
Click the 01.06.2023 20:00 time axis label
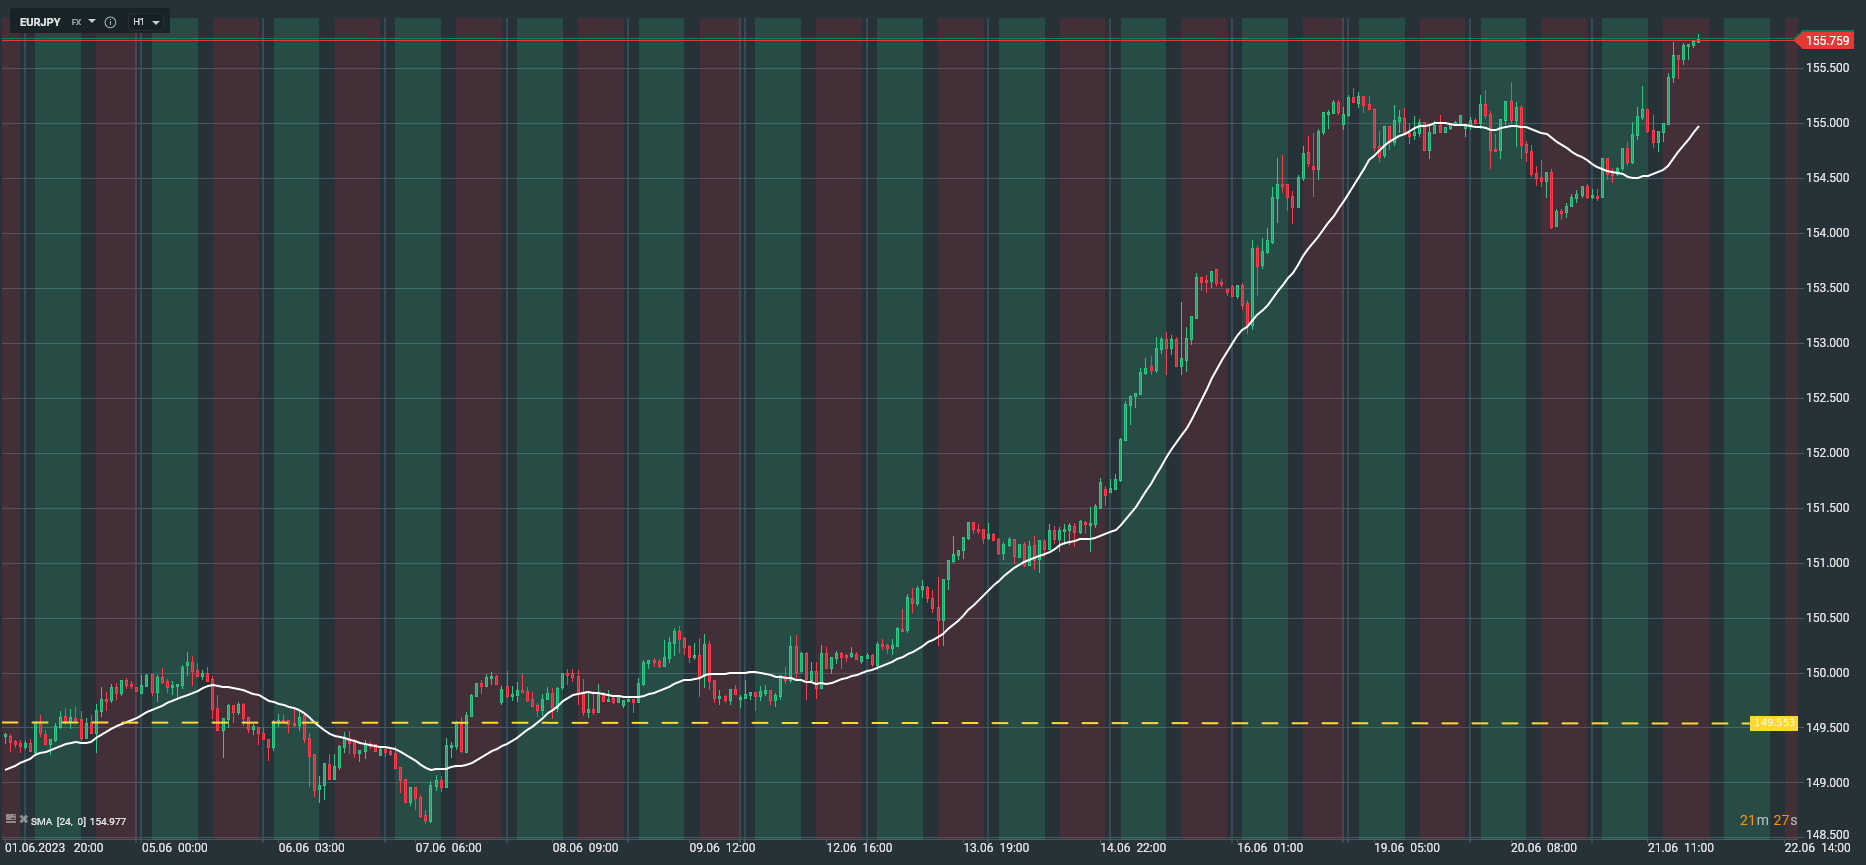point(54,848)
